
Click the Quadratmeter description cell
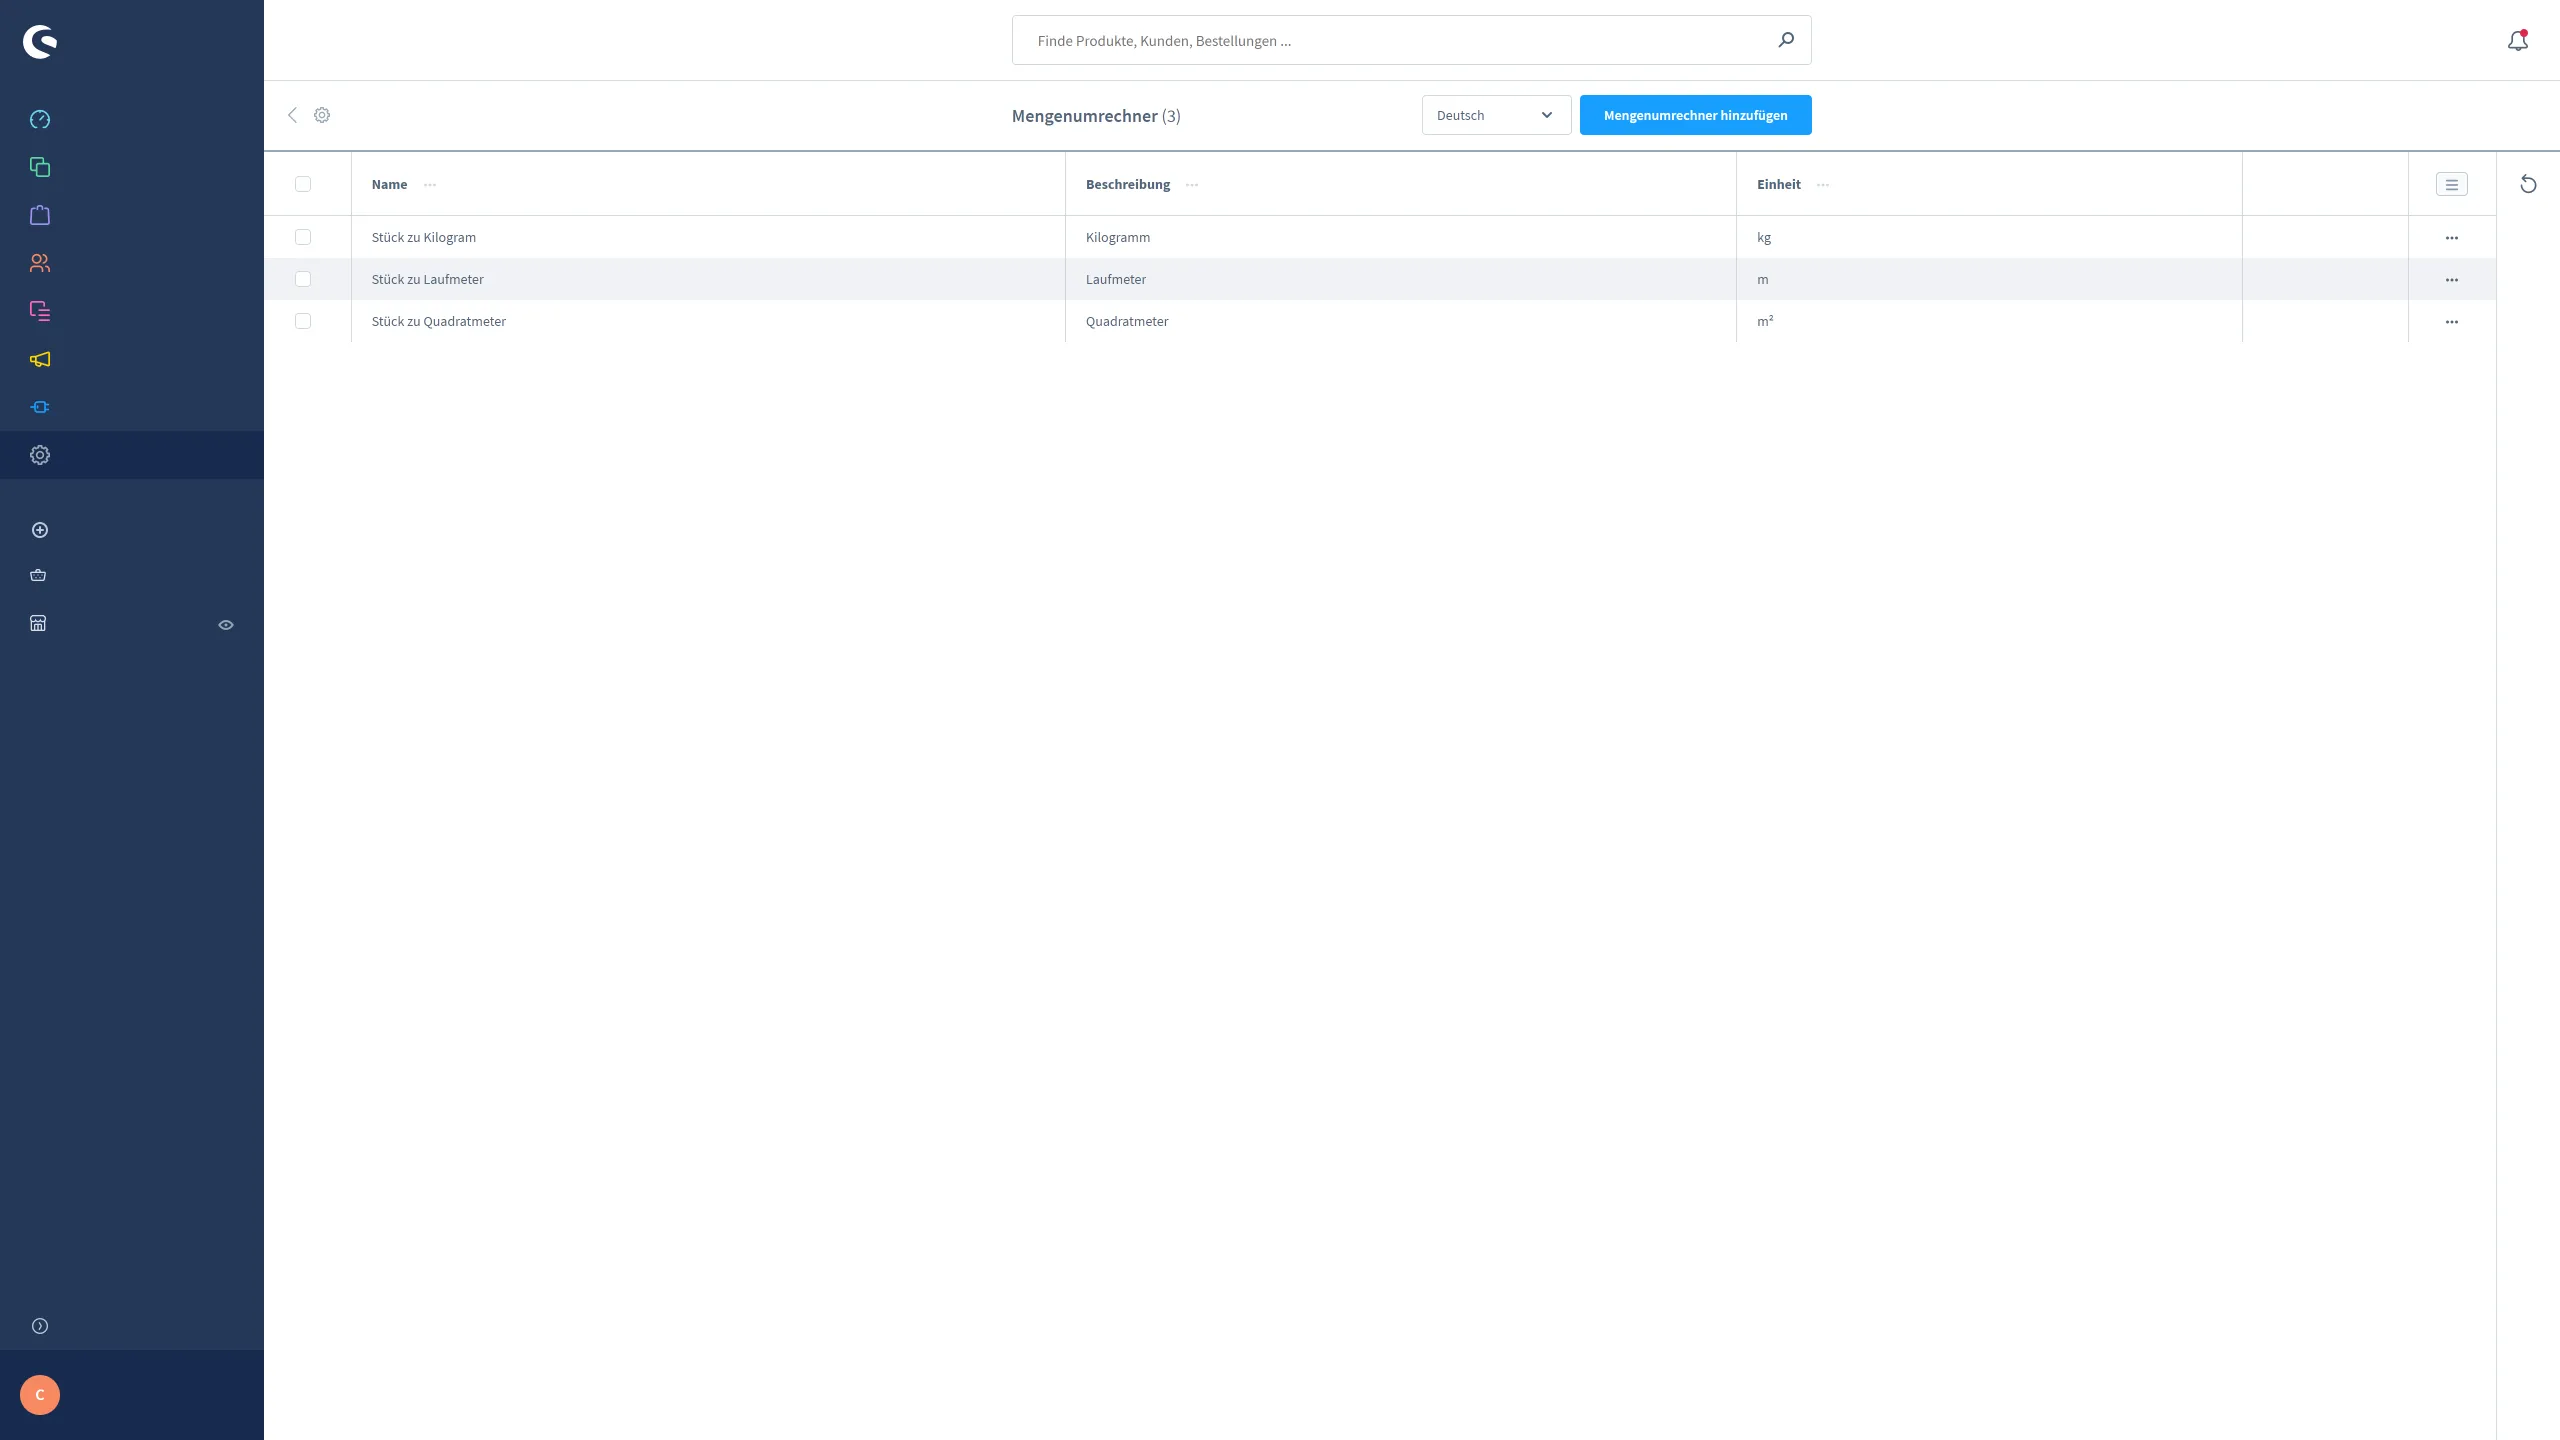1126,321
